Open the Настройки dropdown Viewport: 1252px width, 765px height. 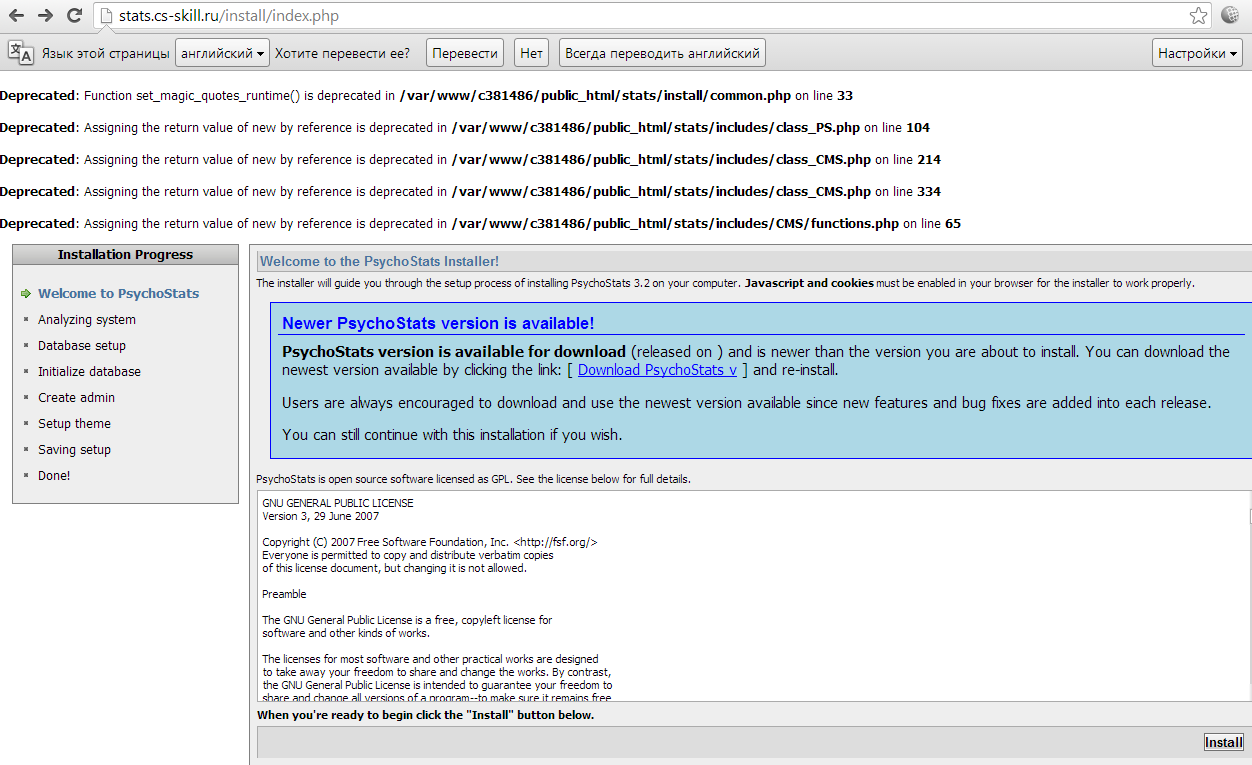tap(1198, 53)
